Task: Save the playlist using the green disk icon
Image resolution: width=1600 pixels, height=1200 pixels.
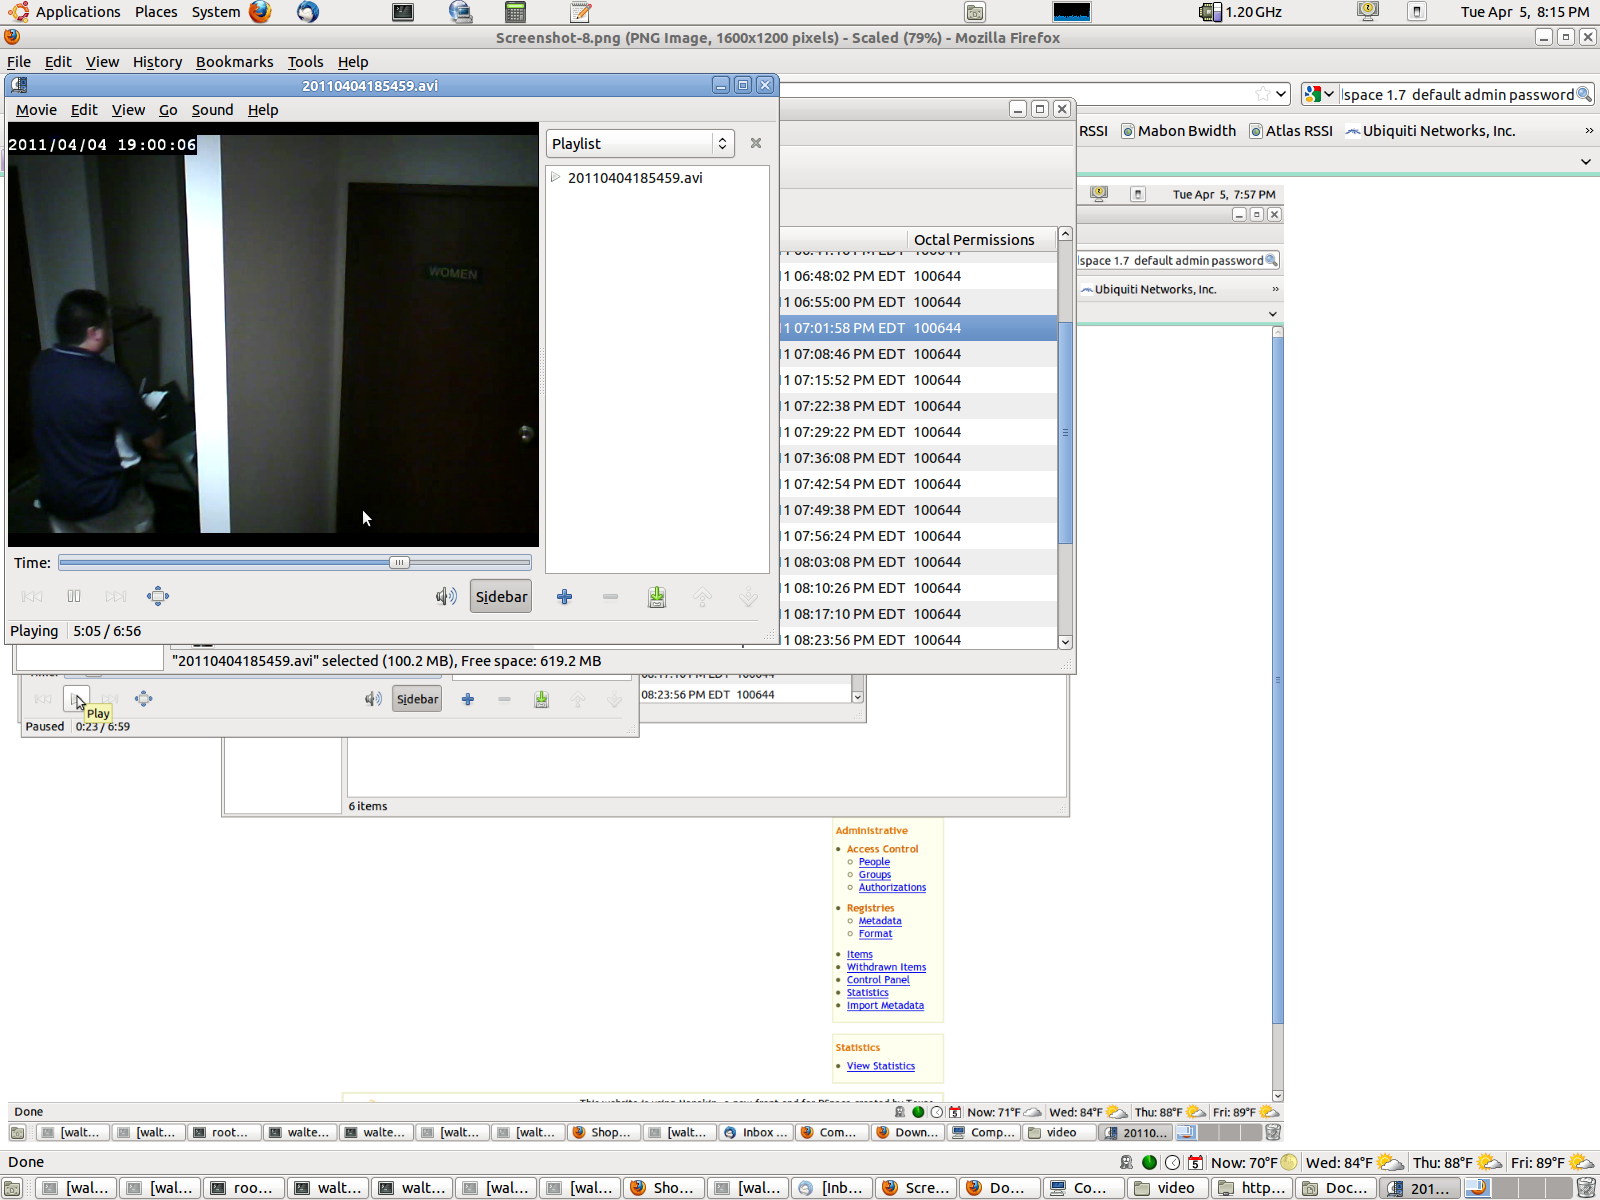Action: pyautogui.click(x=657, y=597)
